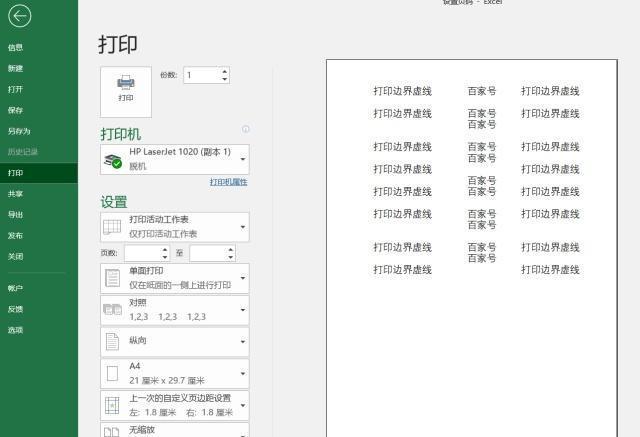Increase the copies (份数) count using up arrow
The height and width of the screenshot is (437, 640).
[225, 71]
